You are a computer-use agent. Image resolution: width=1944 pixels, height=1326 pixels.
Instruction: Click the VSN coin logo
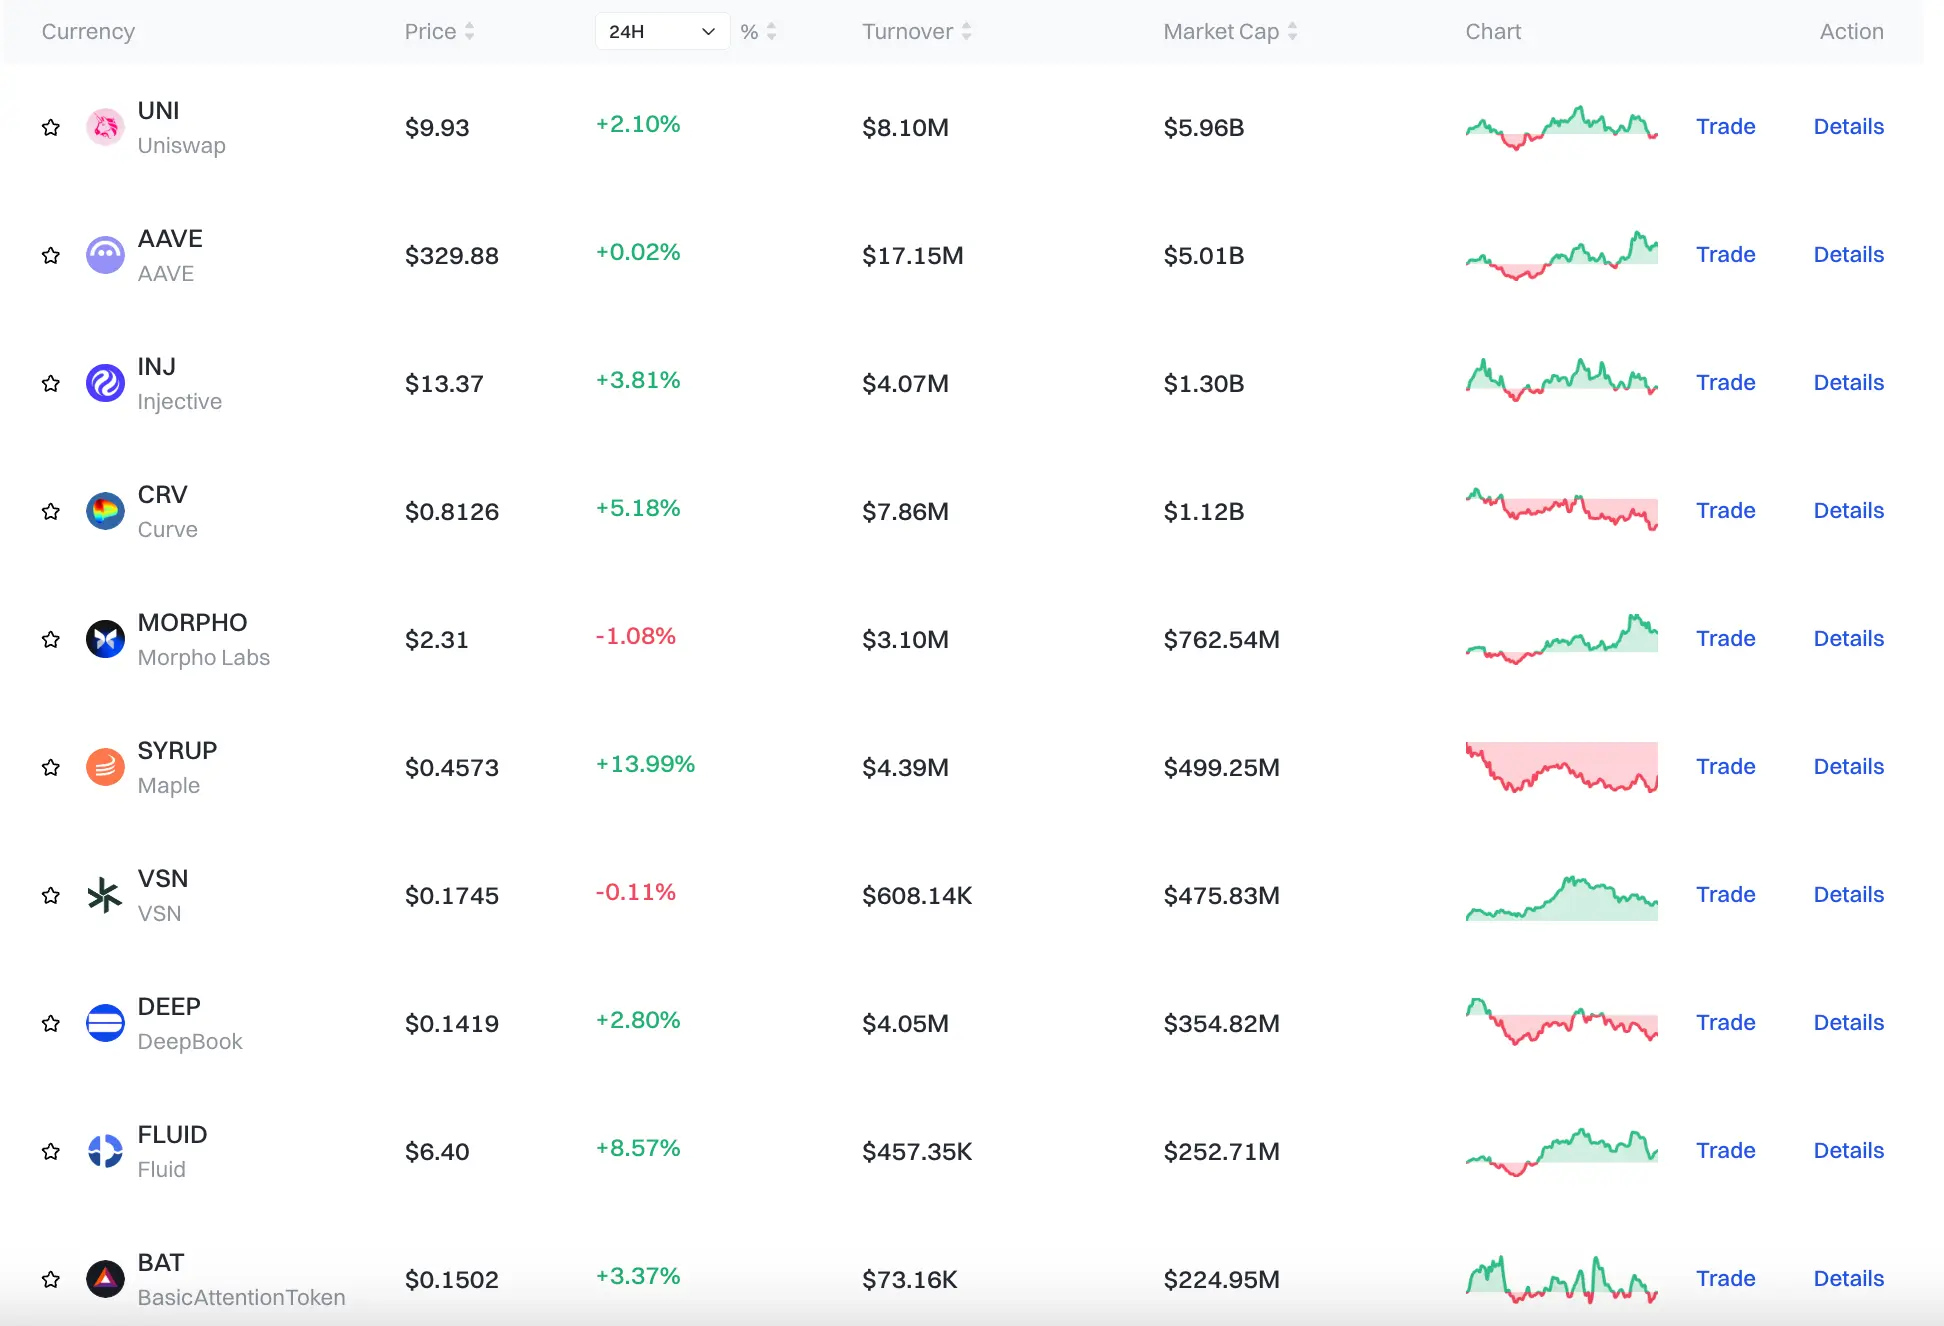[105, 895]
